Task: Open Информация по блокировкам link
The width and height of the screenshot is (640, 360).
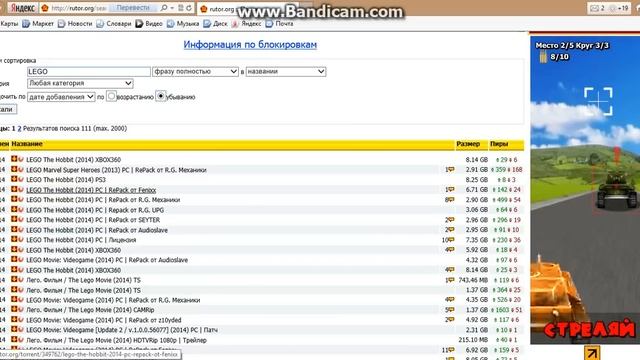Action: pos(250,44)
